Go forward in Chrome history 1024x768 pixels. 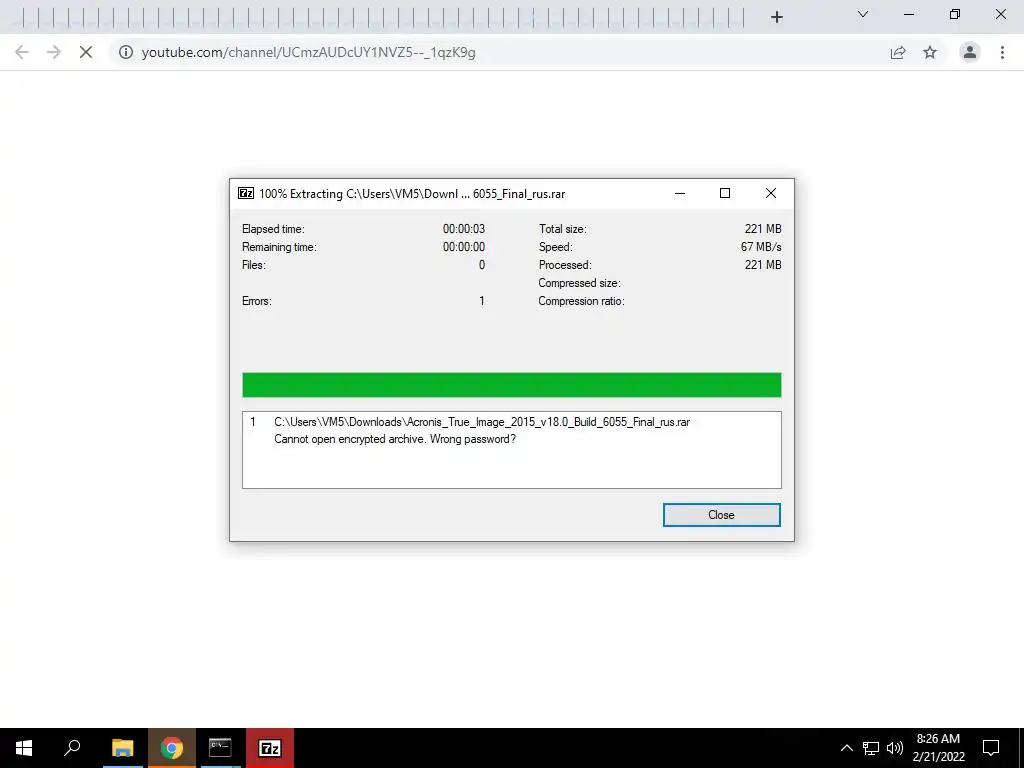[x=54, y=52]
